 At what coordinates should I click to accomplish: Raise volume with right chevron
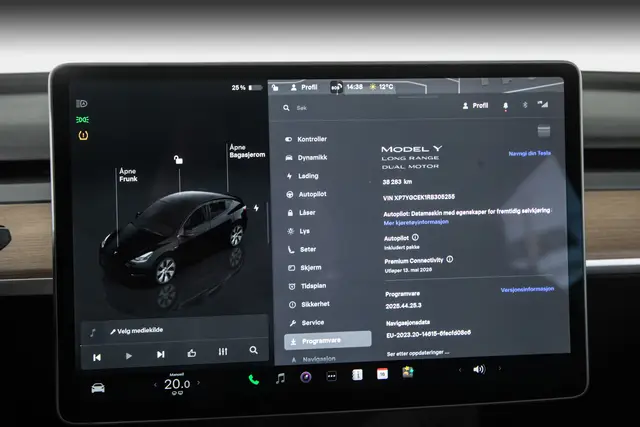(x=500, y=368)
